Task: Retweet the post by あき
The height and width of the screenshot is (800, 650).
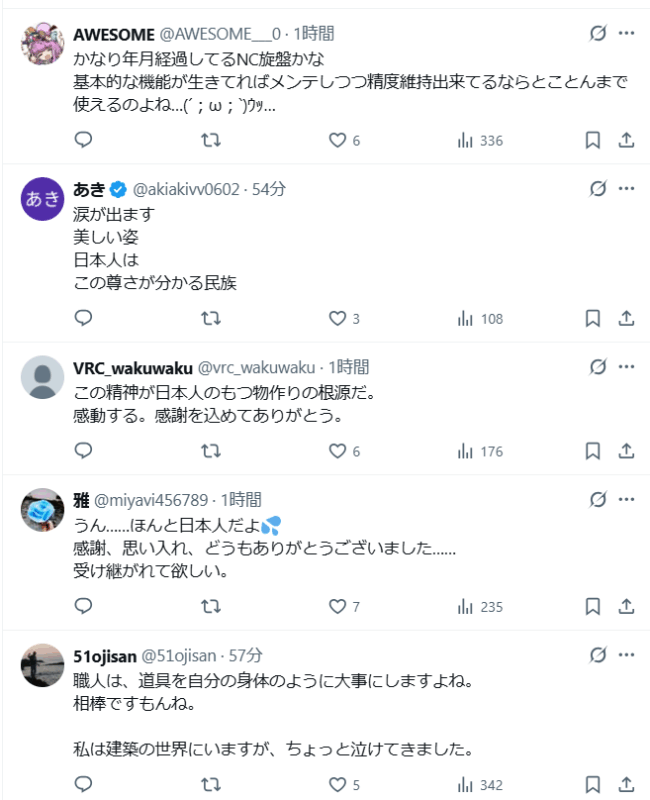Action: (x=211, y=319)
